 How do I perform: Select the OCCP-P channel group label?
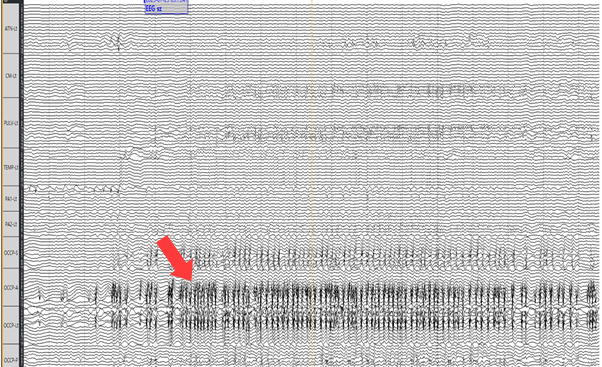(x=11, y=359)
